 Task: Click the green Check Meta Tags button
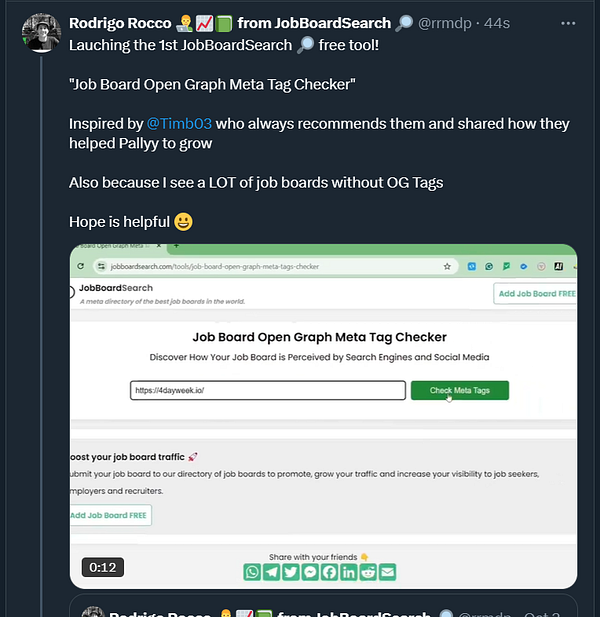pos(460,390)
